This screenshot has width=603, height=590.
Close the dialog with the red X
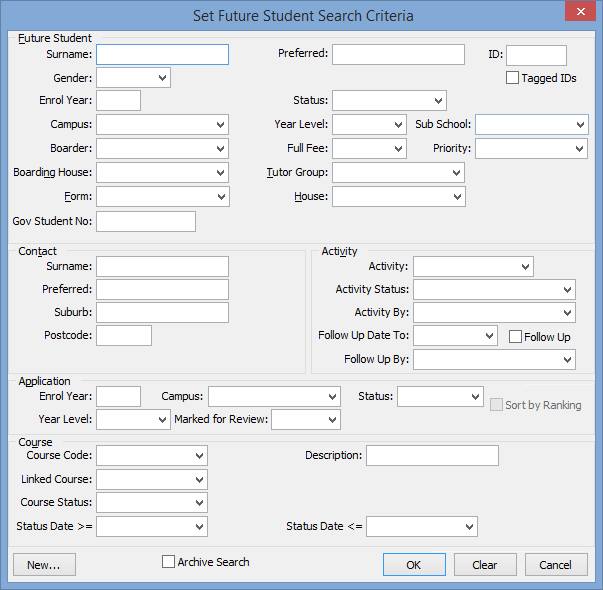point(580,11)
